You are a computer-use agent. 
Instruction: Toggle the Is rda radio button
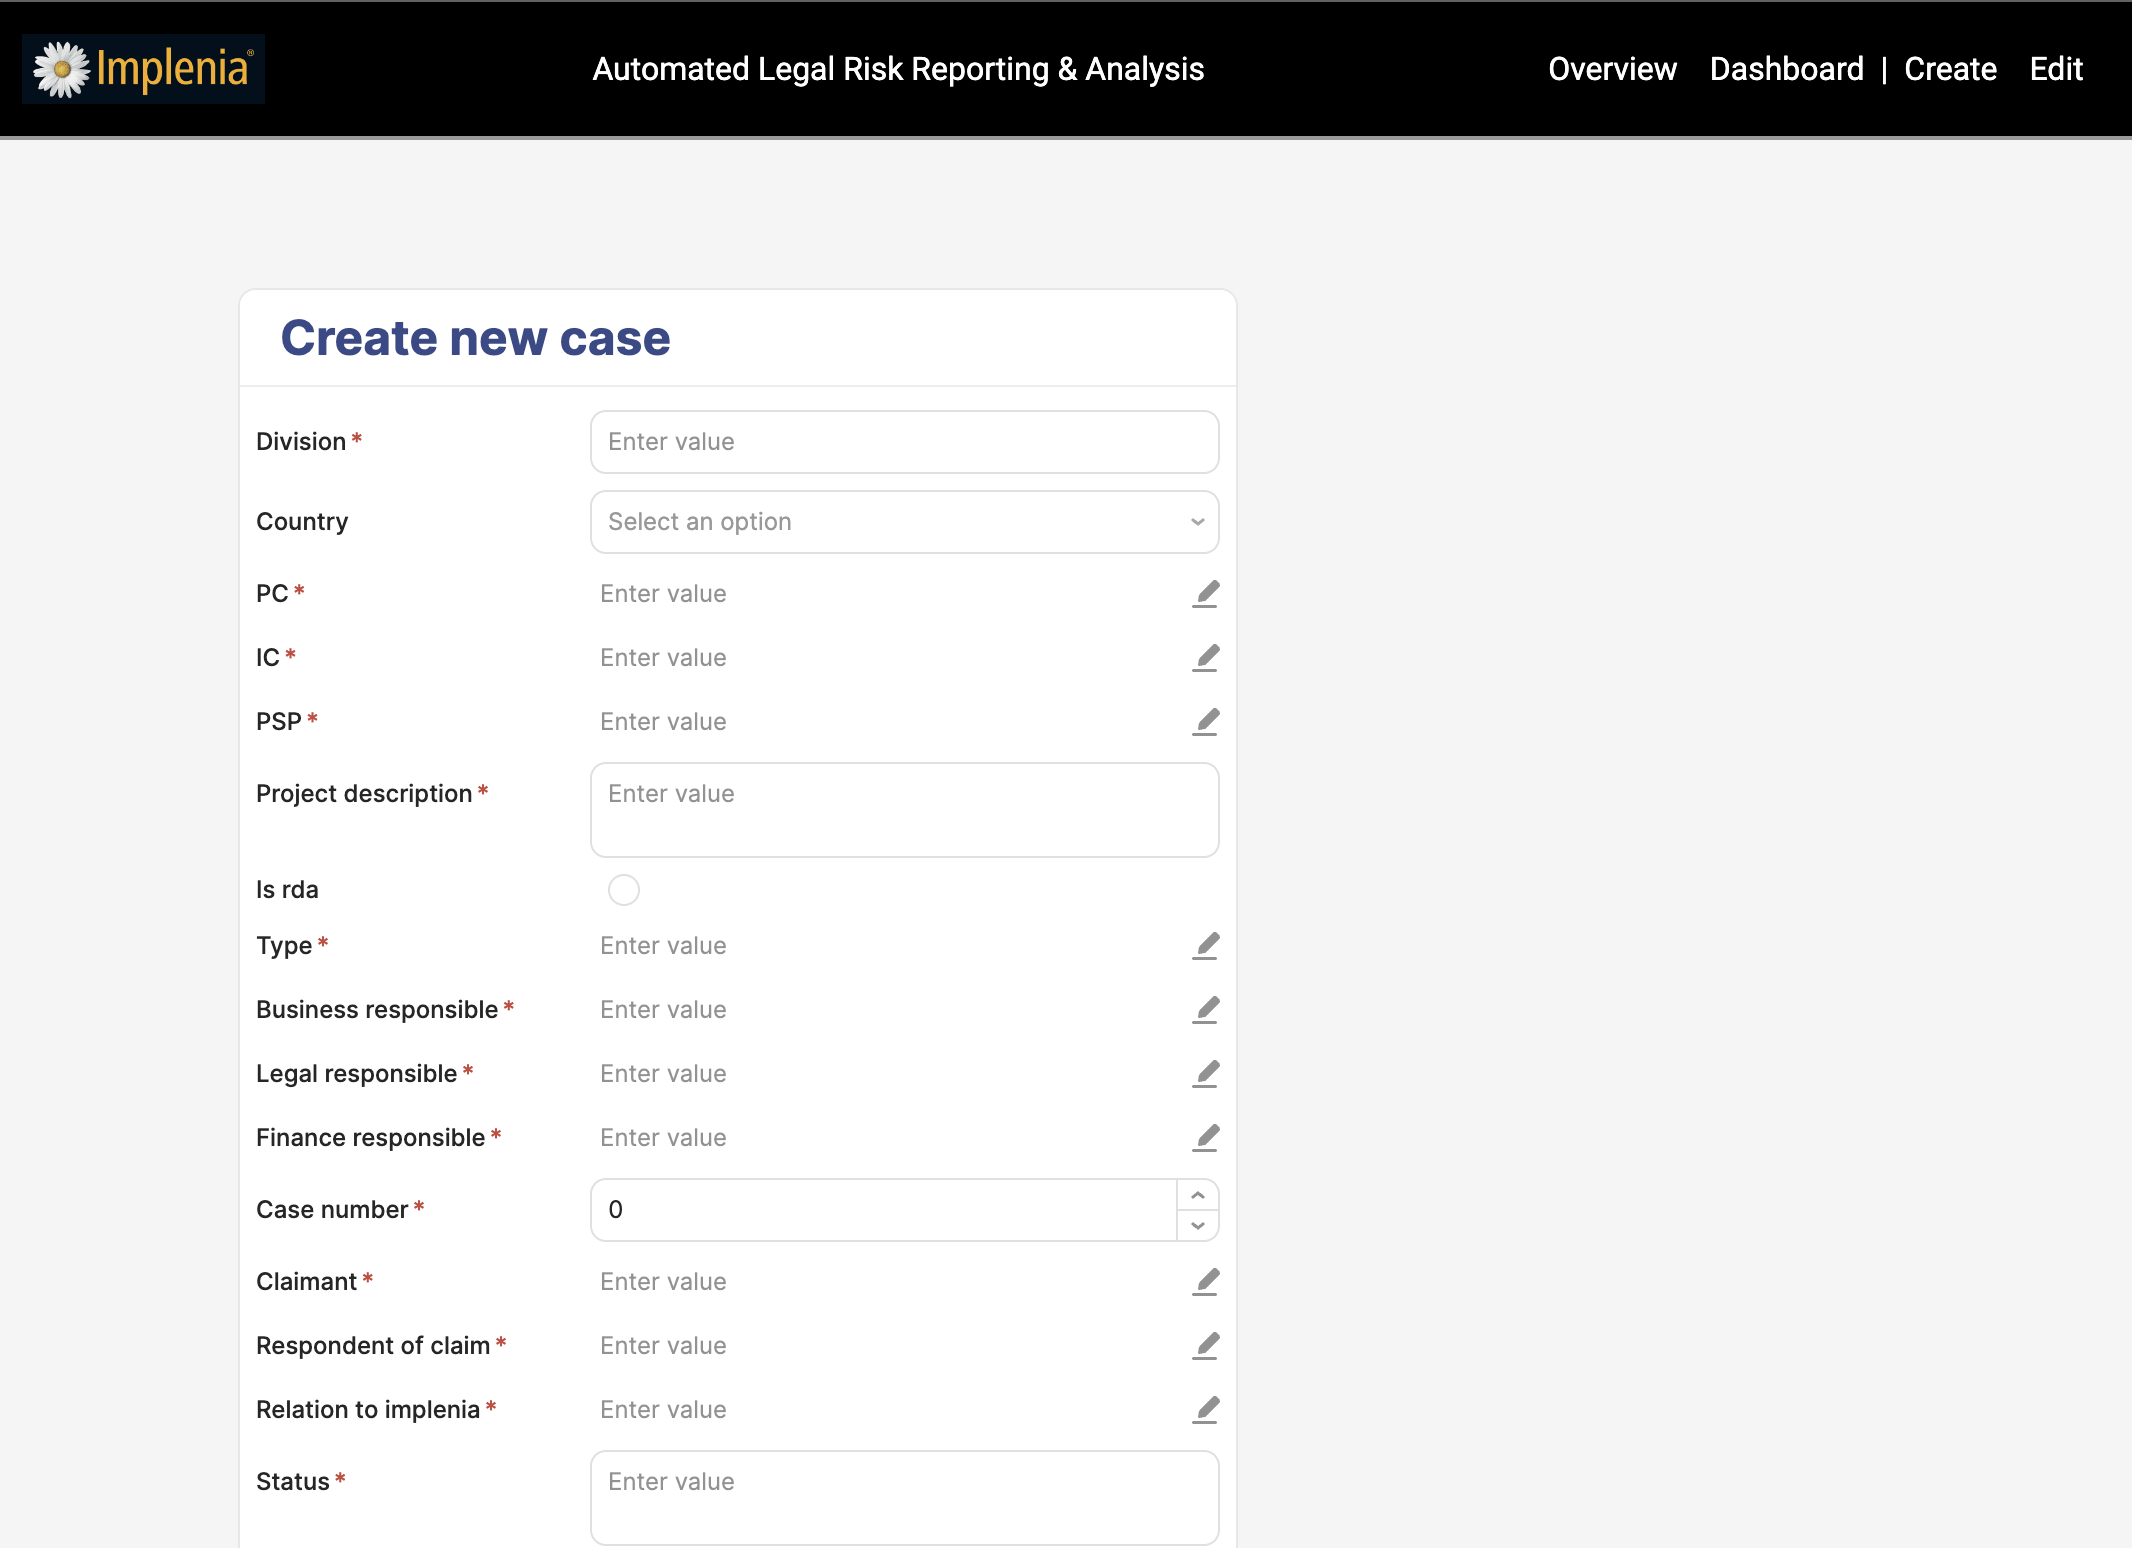point(623,890)
